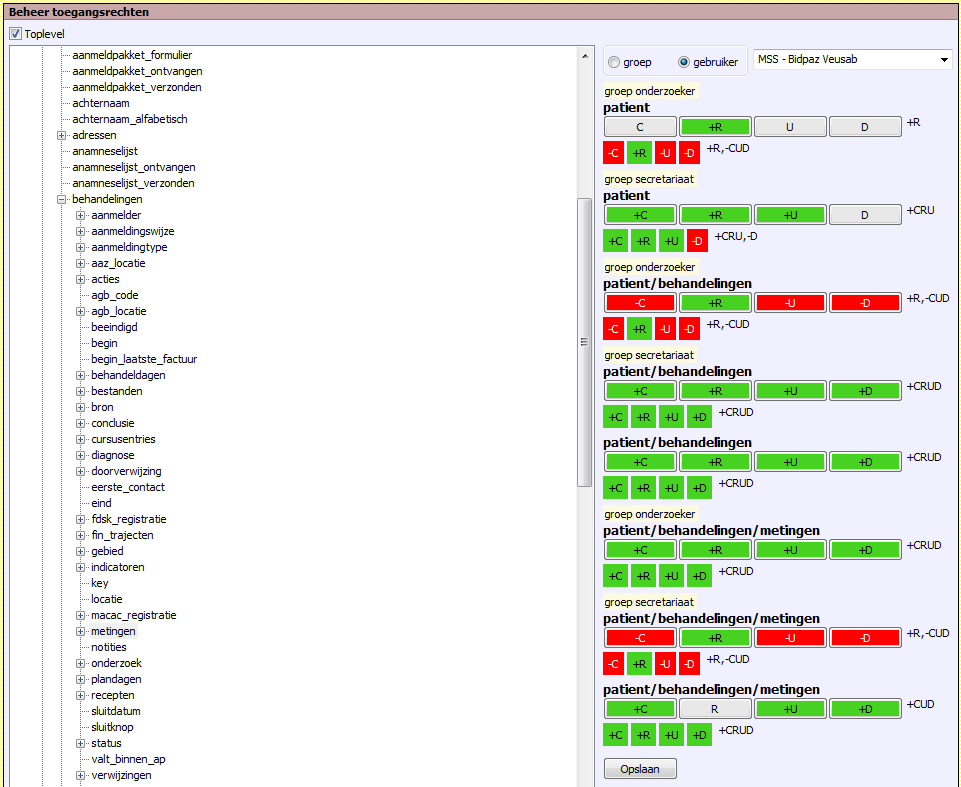Select the 'gebruiker' radio button
The image size is (961, 787).
[x=684, y=62]
